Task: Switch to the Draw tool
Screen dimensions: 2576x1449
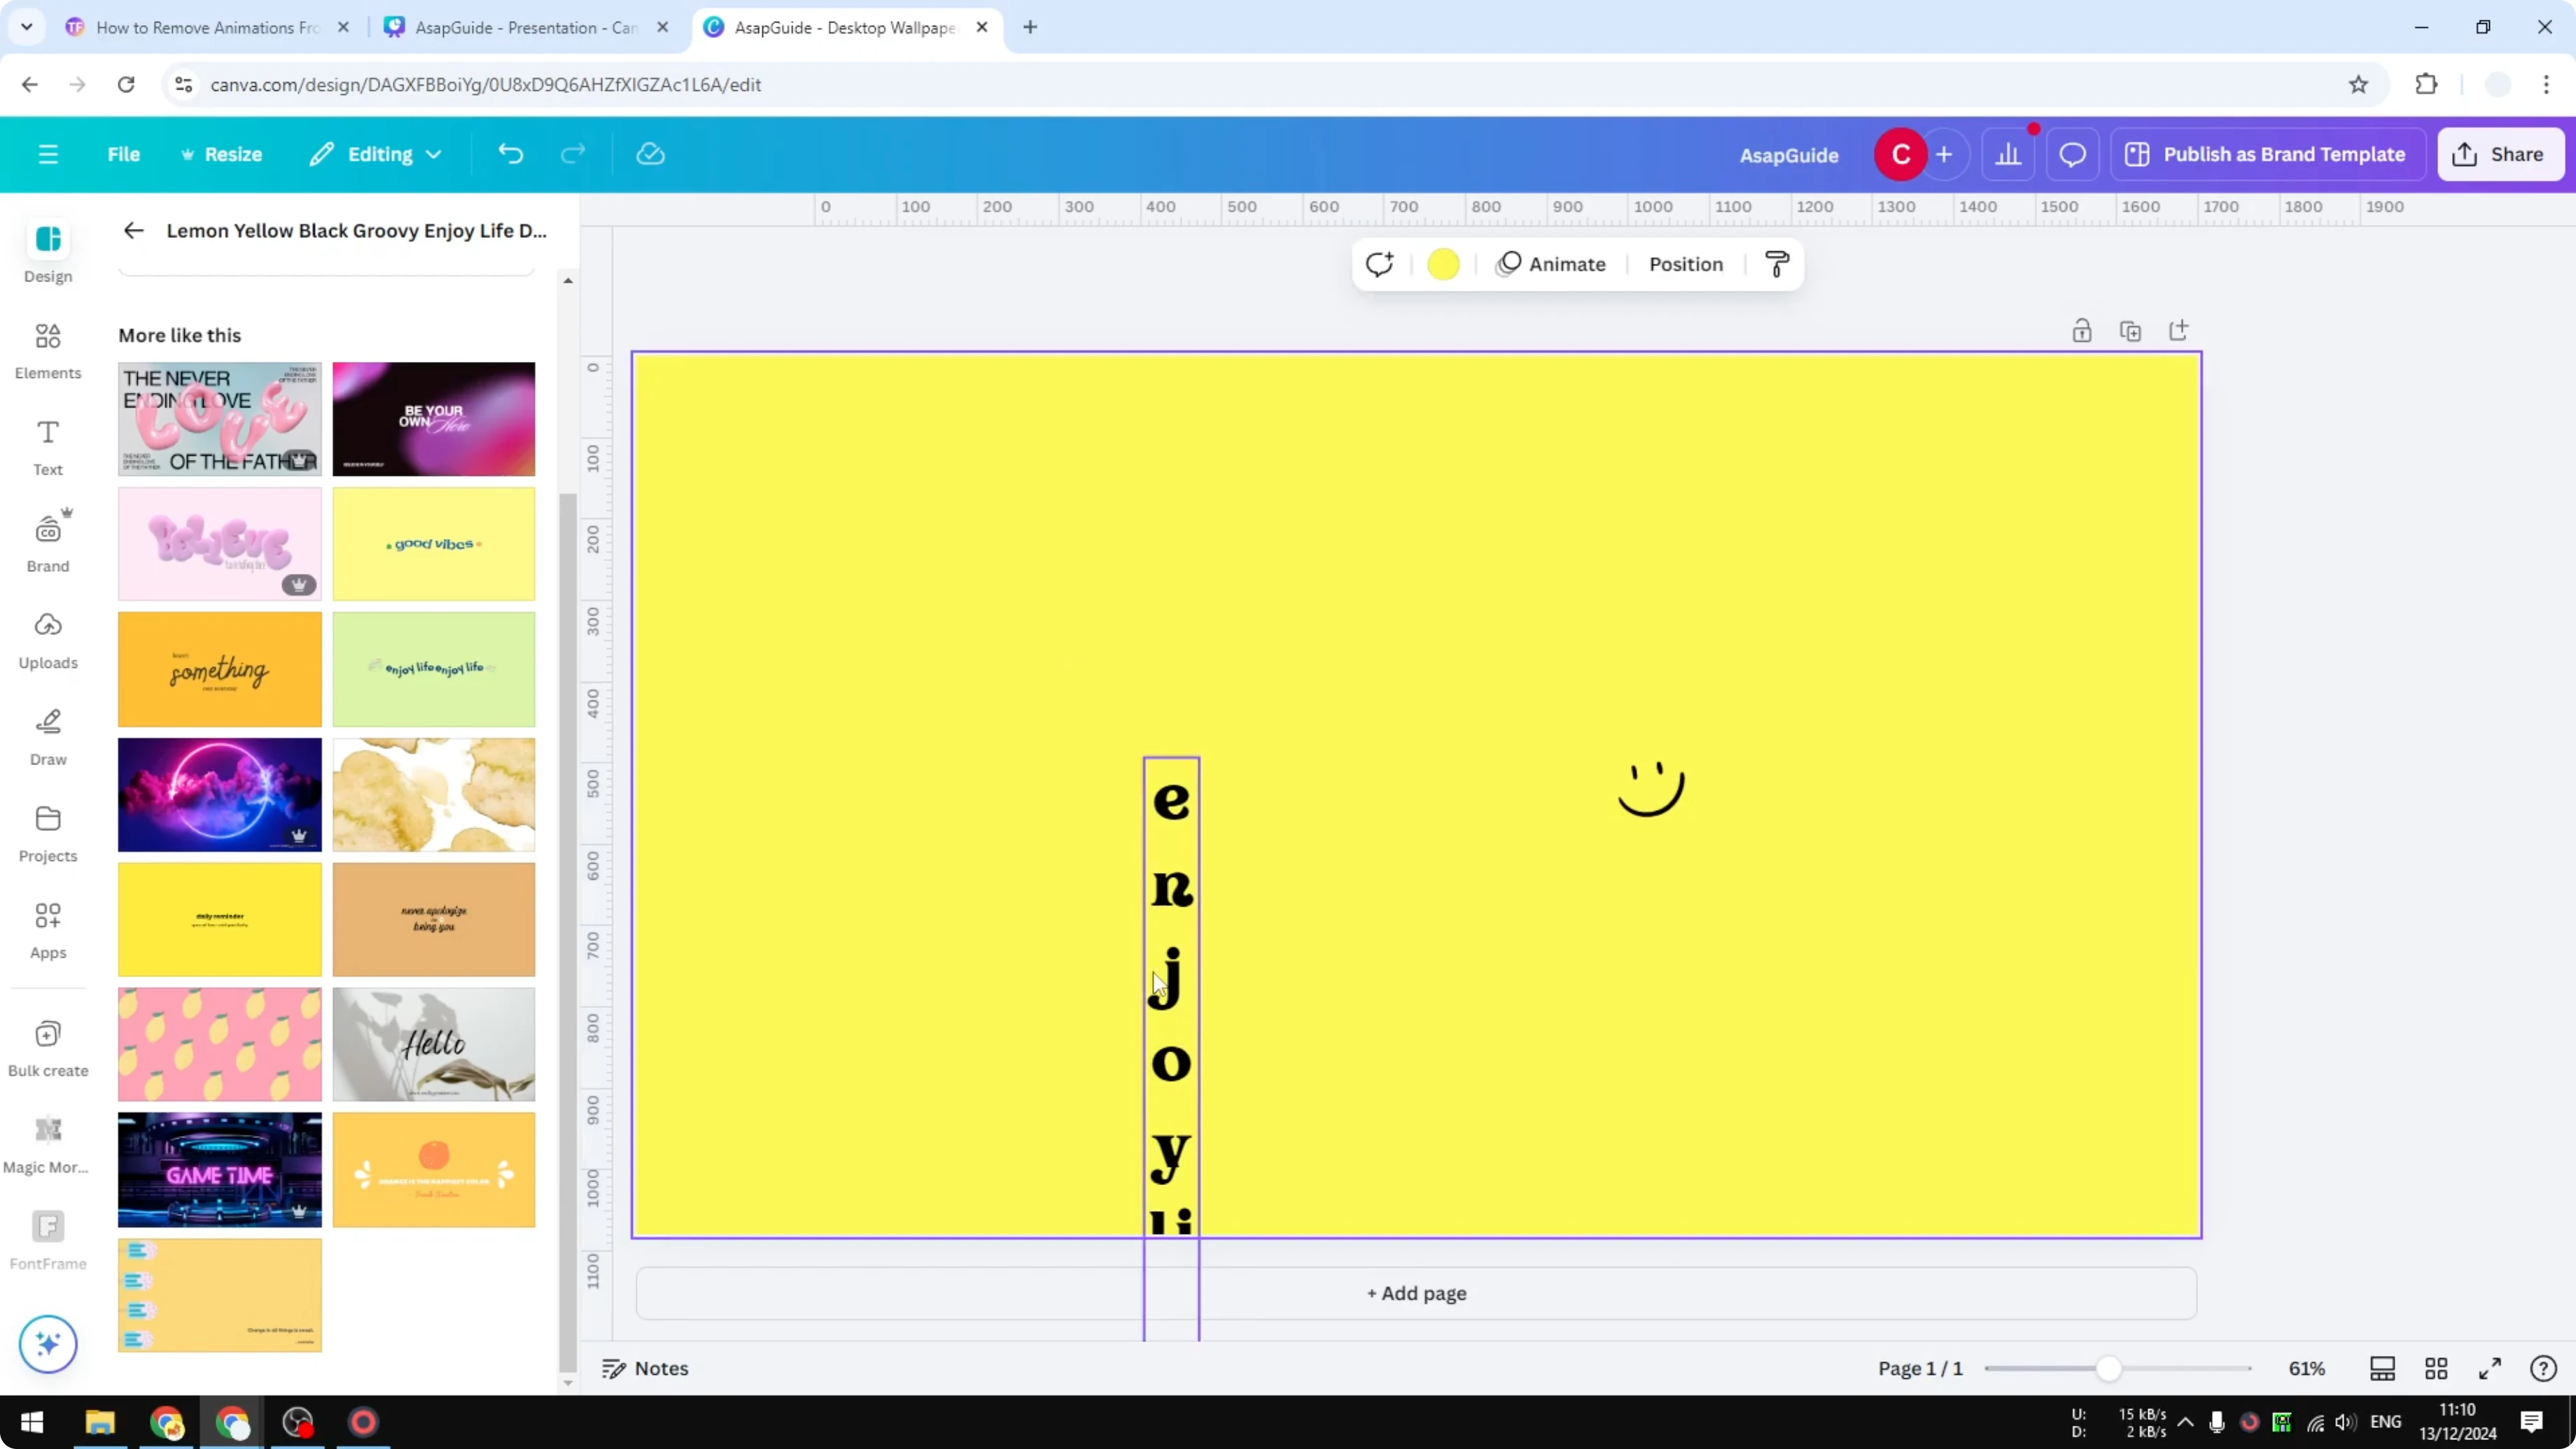Action: pyautogui.click(x=47, y=736)
